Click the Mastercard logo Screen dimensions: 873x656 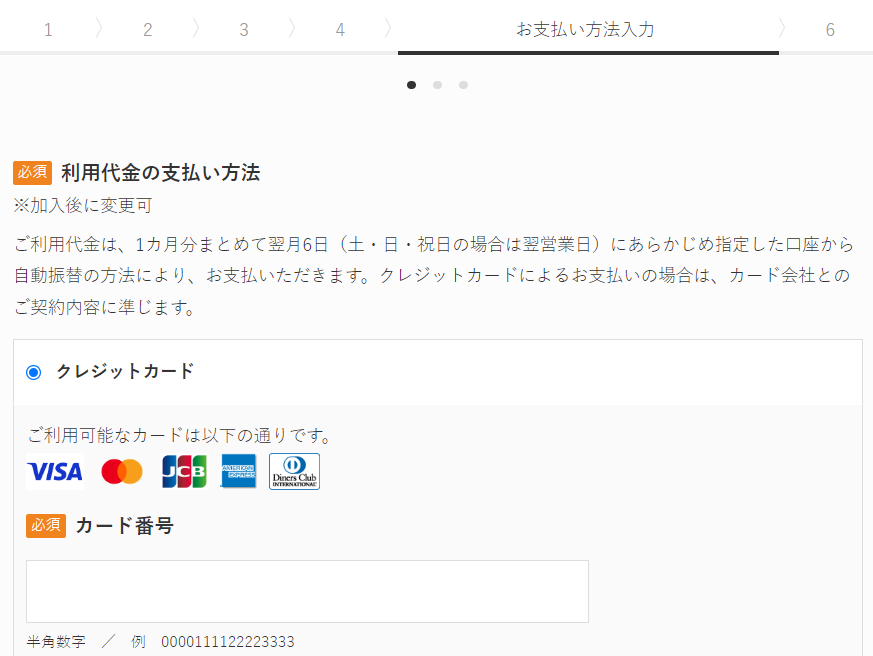[122, 472]
